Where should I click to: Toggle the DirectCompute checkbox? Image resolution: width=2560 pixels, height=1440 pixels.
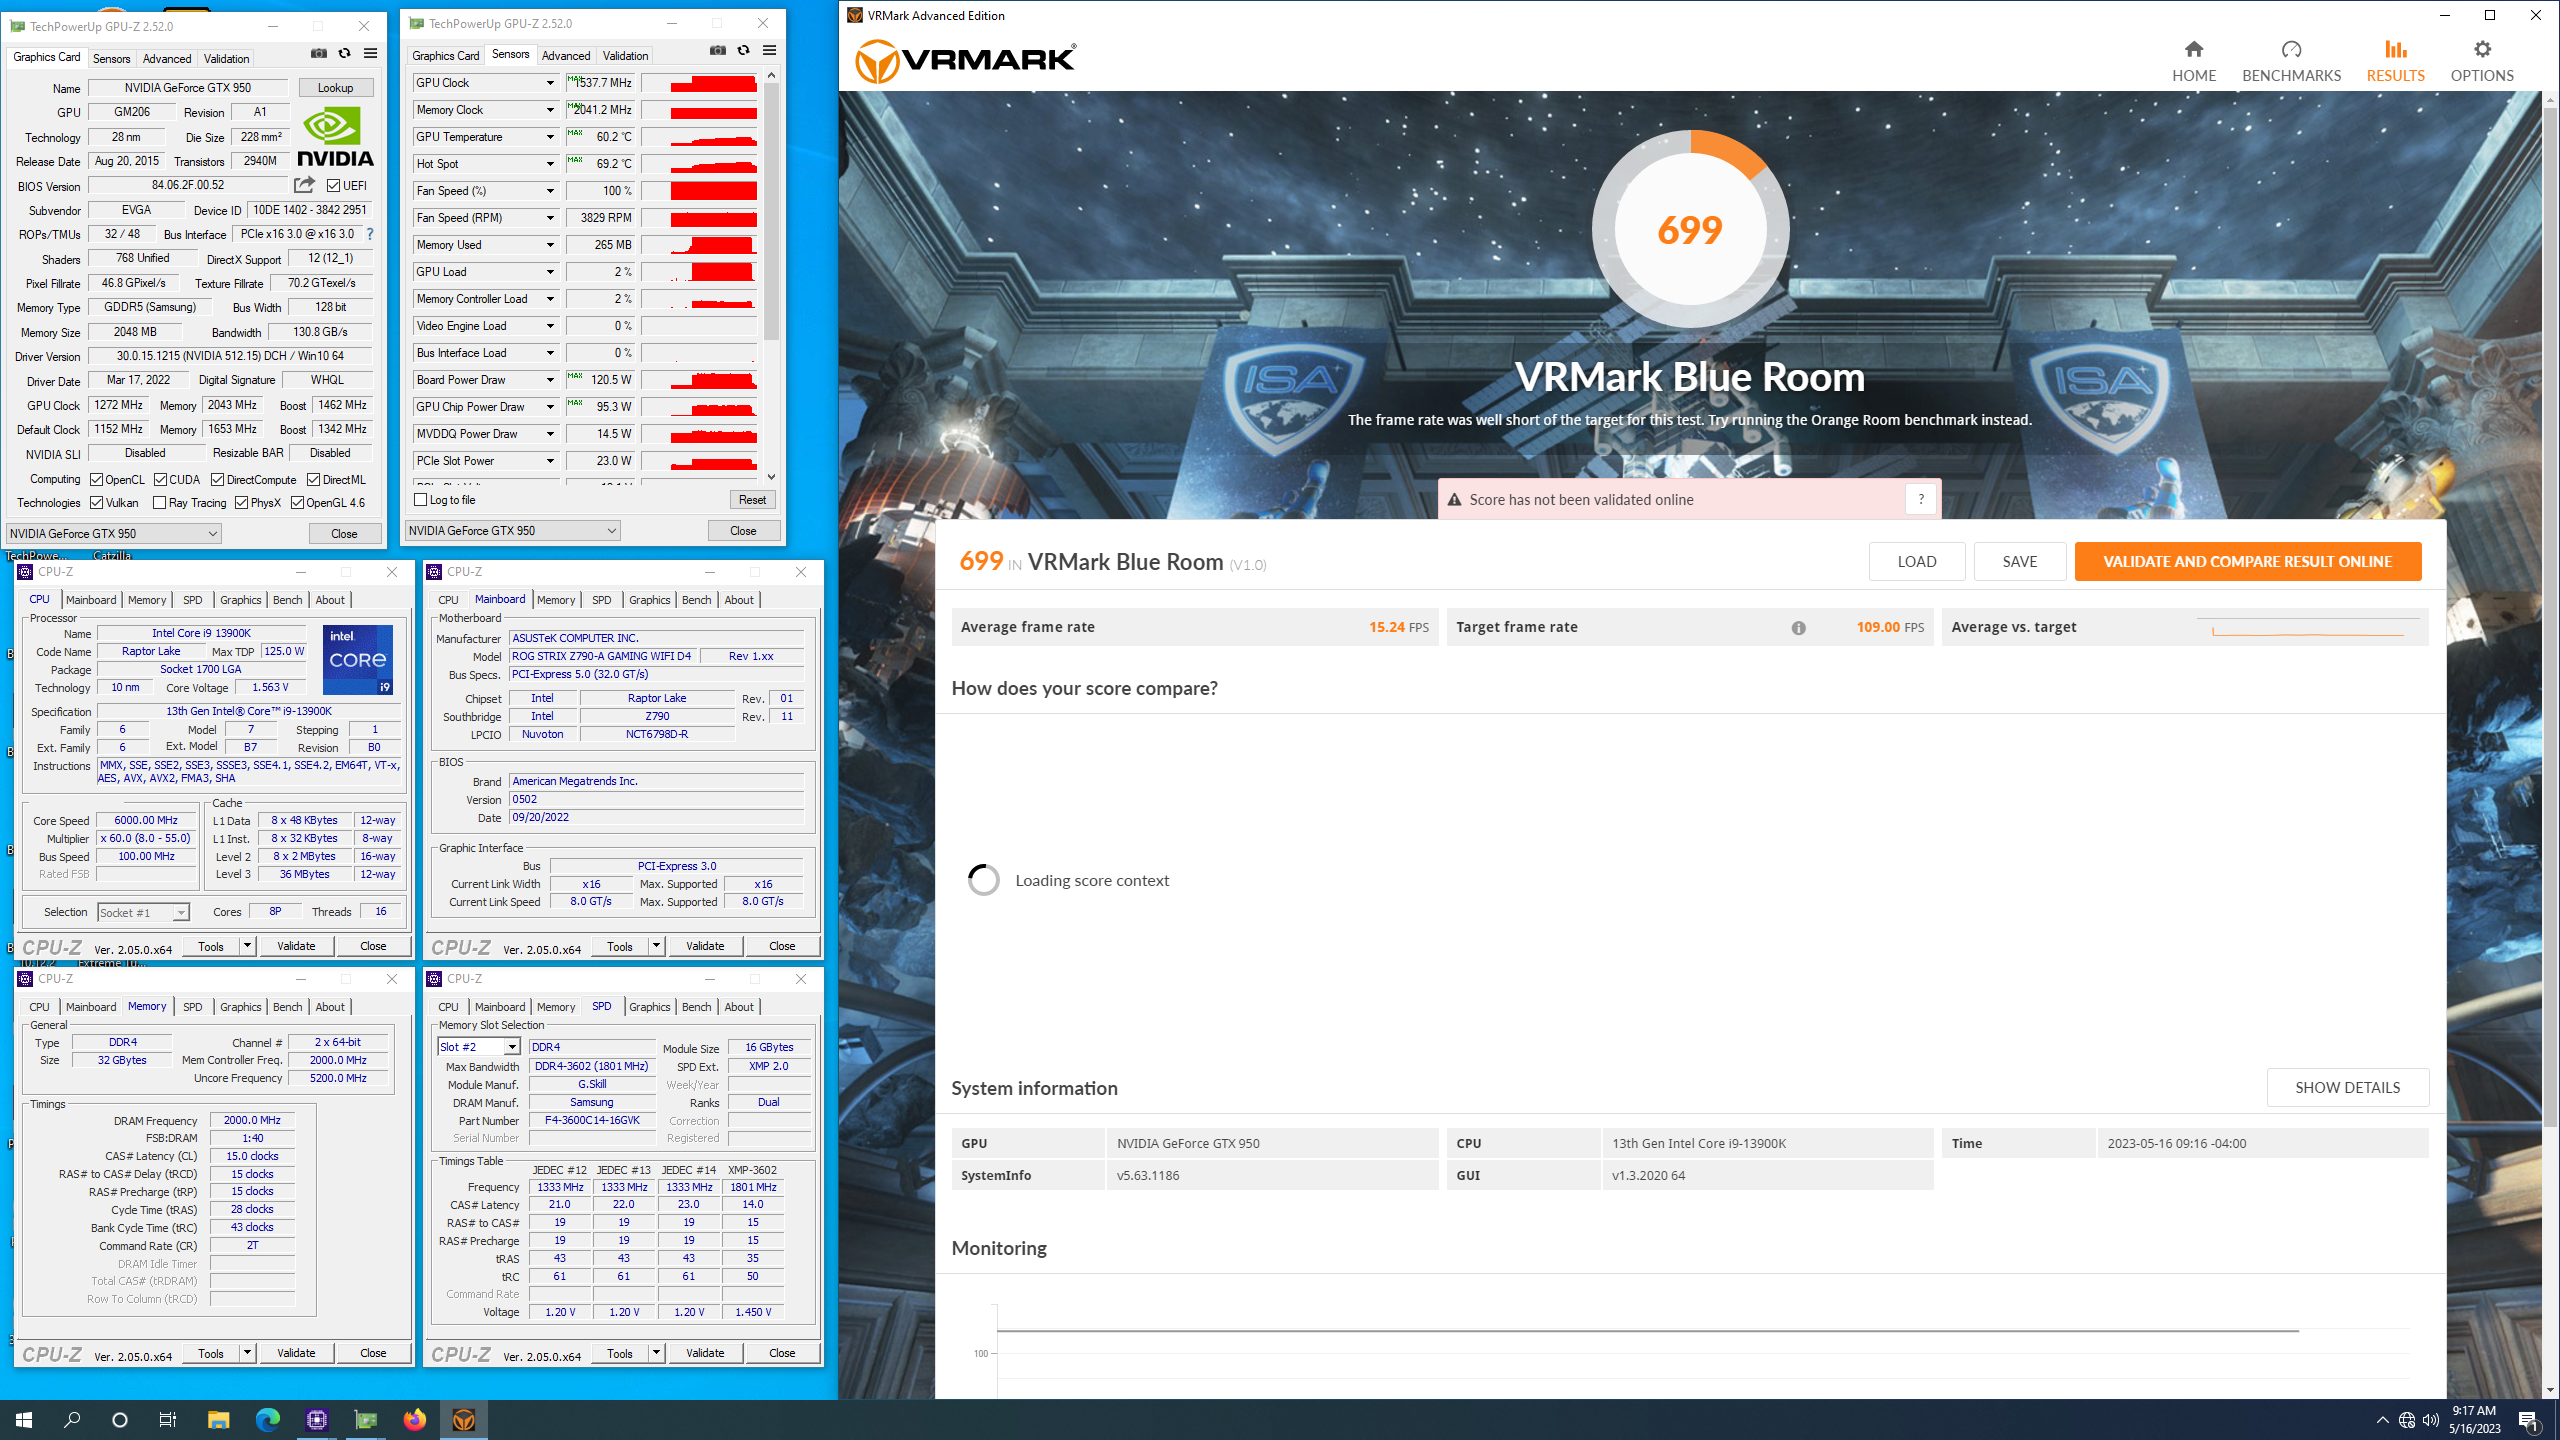(217, 480)
